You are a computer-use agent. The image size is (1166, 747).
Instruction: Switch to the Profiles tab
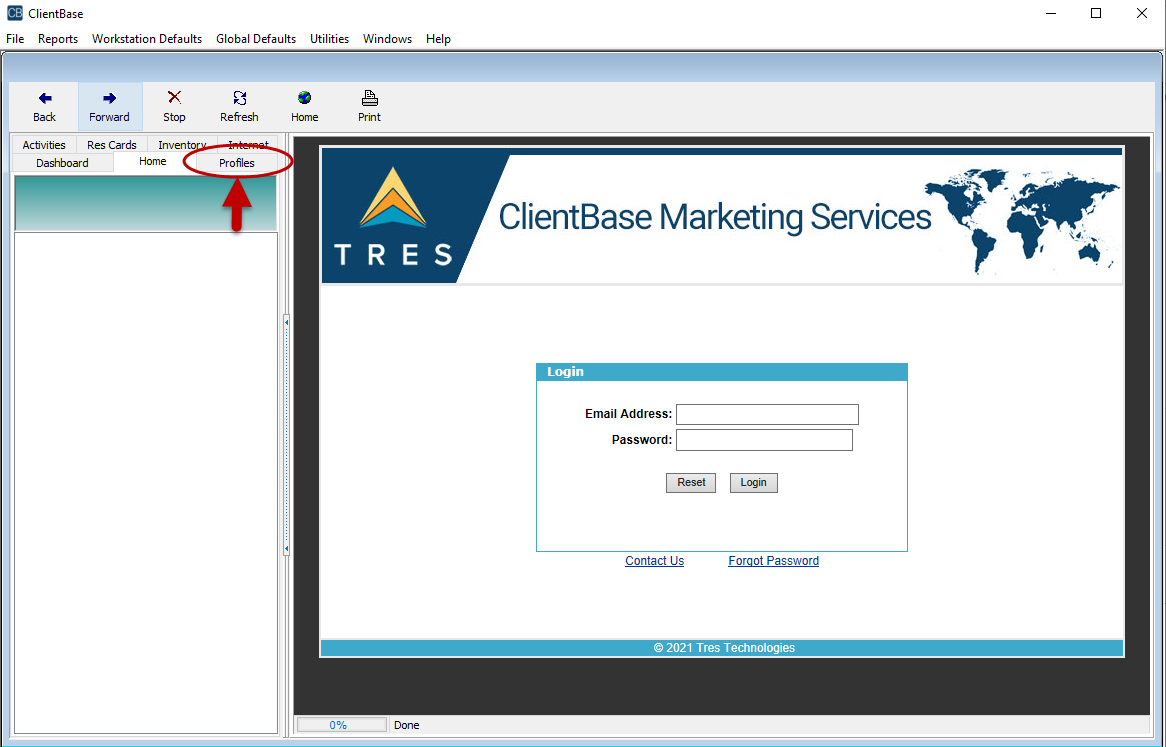(237, 163)
